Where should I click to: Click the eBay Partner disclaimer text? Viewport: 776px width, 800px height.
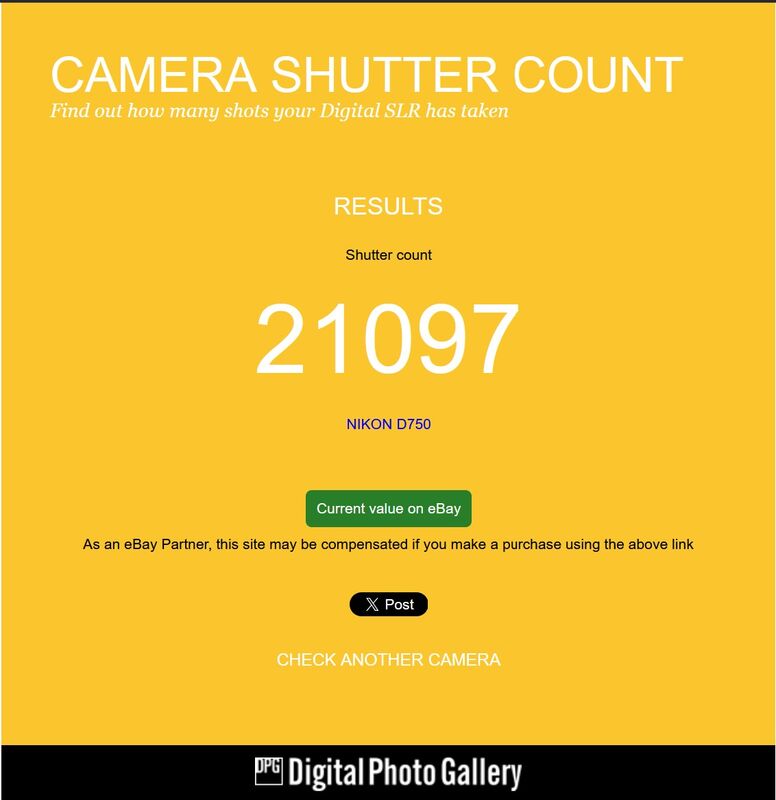point(388,544)
